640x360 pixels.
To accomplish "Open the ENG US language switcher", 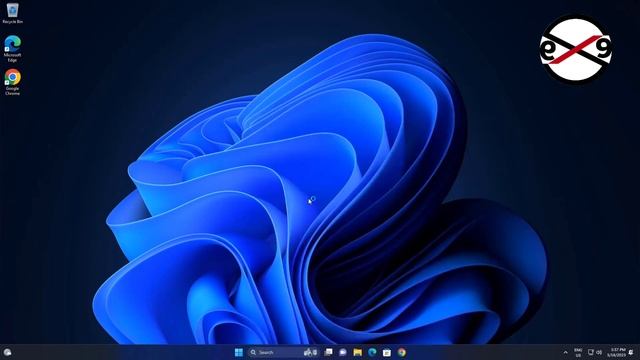I will (x=578, y=353).
